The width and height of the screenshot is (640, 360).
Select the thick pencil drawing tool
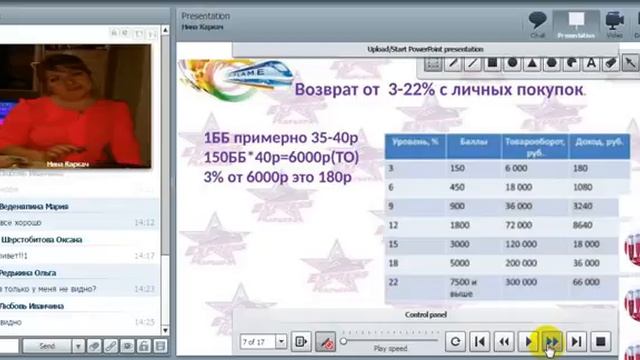[x=453, y=63]
